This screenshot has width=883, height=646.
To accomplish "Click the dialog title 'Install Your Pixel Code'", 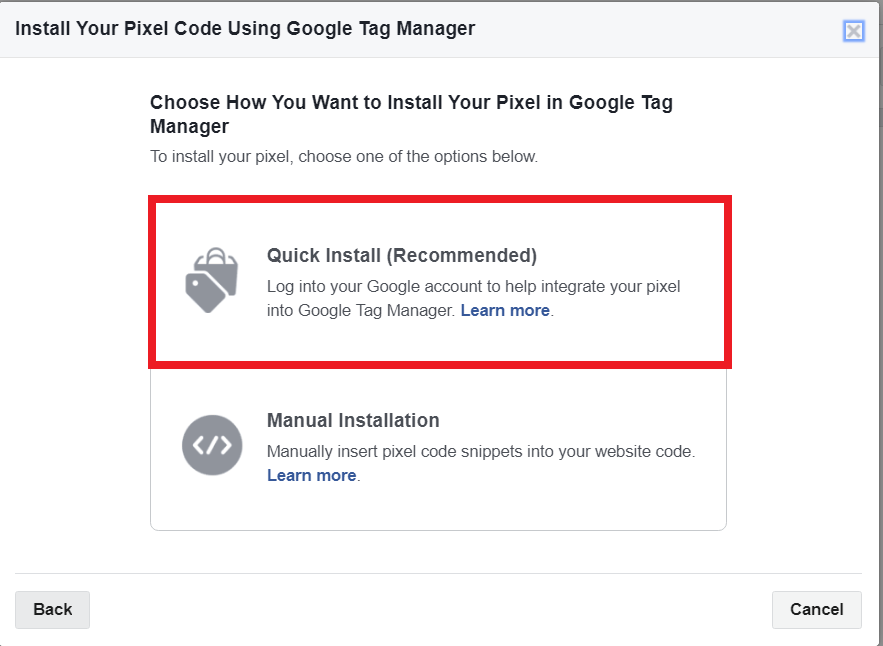I will coord(245,28).
